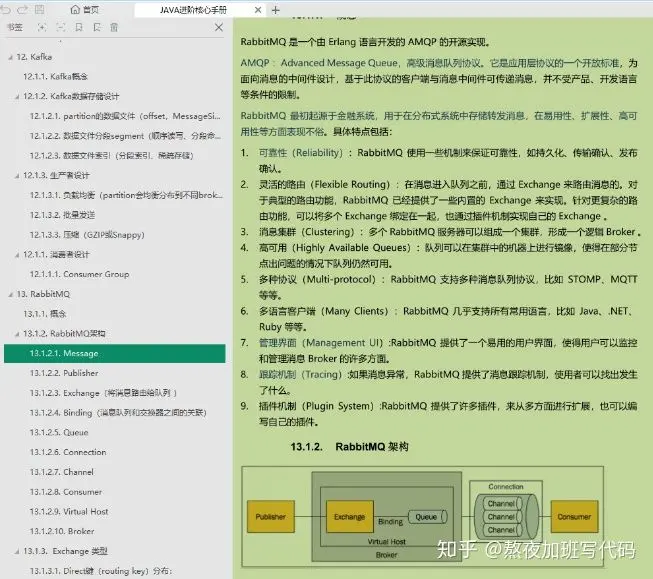
Task: Select 13.1.2.4. Binding bookmark
Action: tap(118, 413)
